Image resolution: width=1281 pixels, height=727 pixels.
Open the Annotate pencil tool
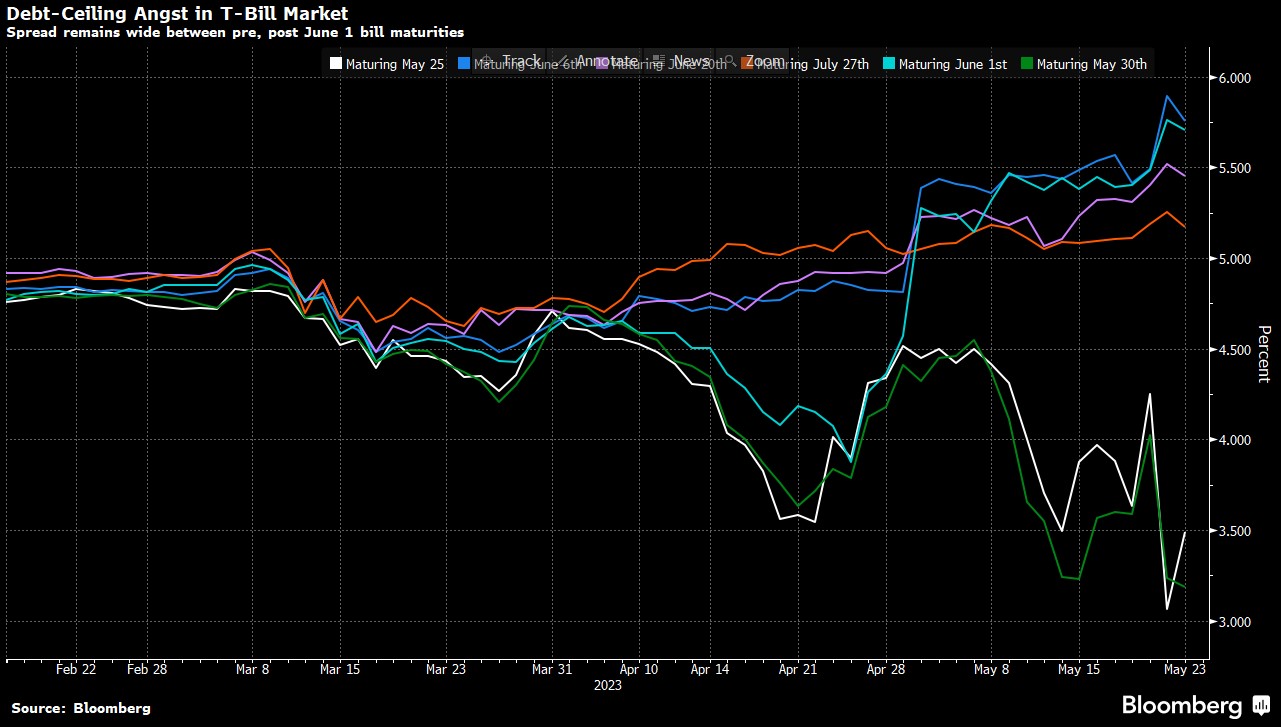click(x=596, y=61)
